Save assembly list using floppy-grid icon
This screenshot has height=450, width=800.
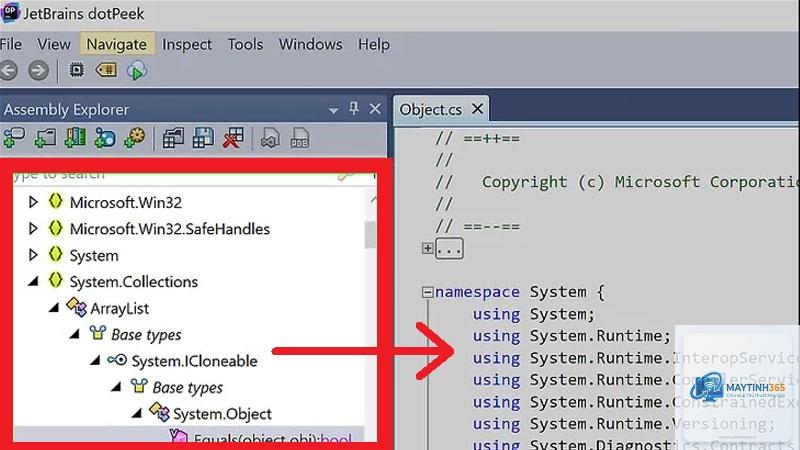(x=203, y=138)
